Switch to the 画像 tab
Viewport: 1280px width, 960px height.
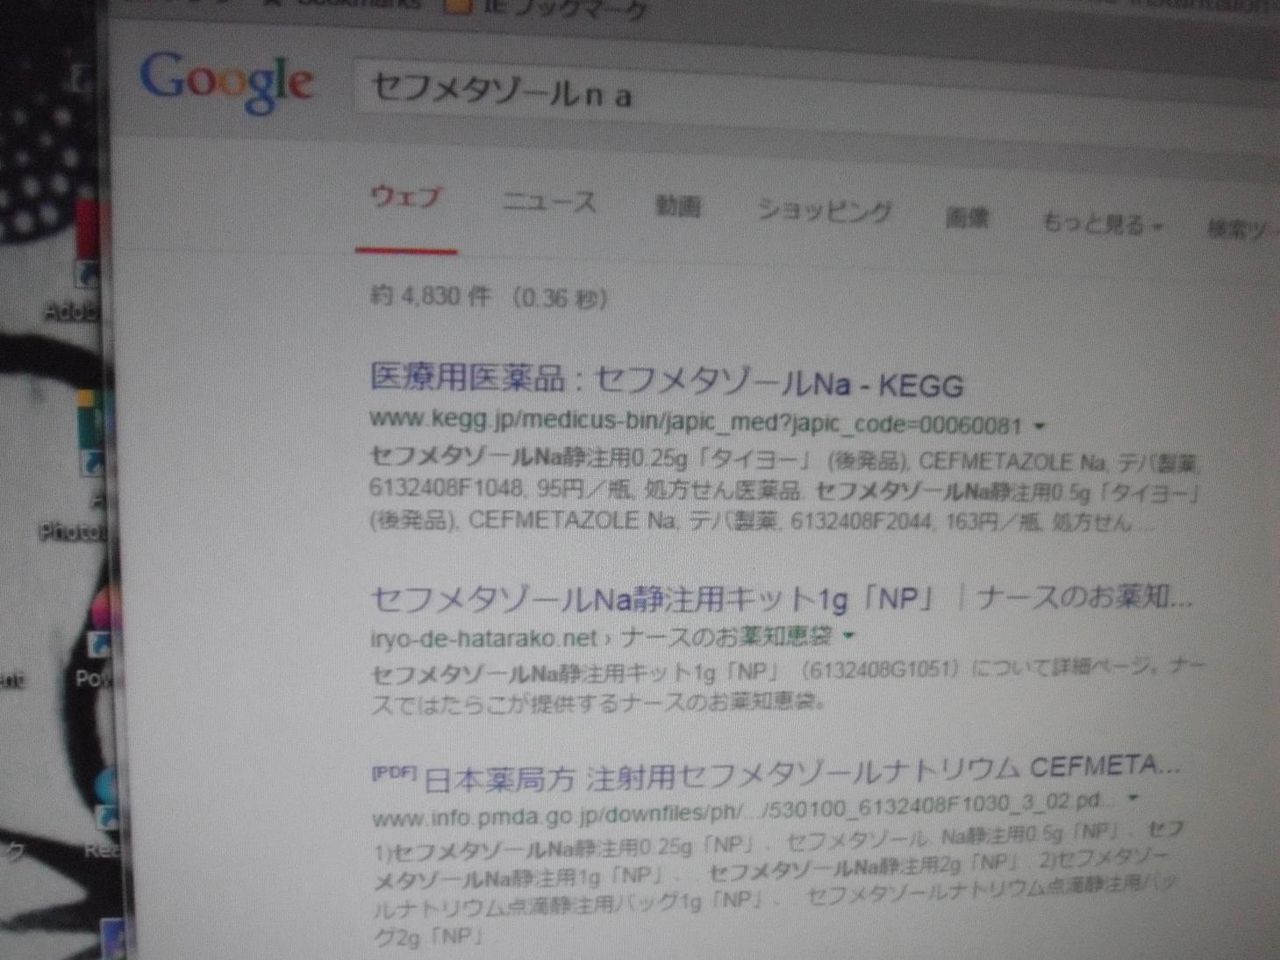[966, 217]
